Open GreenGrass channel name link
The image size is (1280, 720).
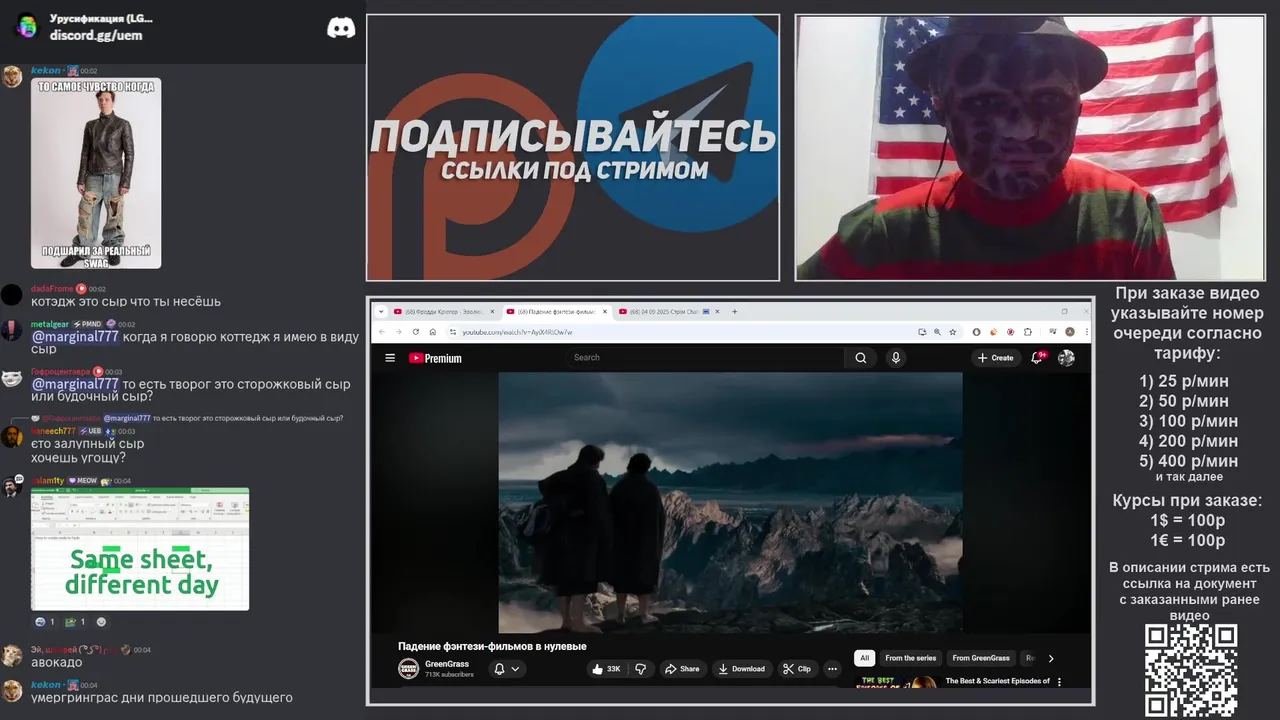(447, 664)
